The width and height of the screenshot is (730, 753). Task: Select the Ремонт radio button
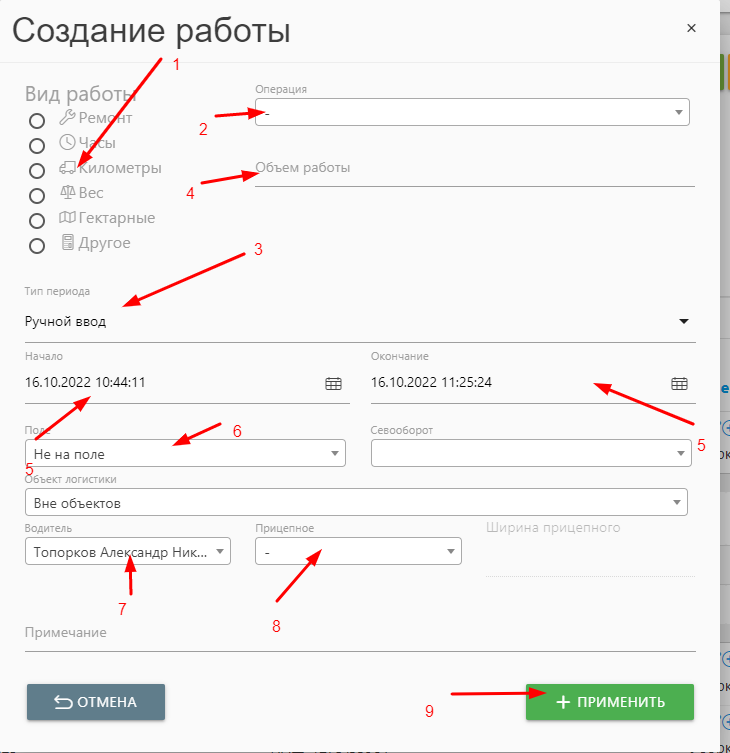(37, 121)
